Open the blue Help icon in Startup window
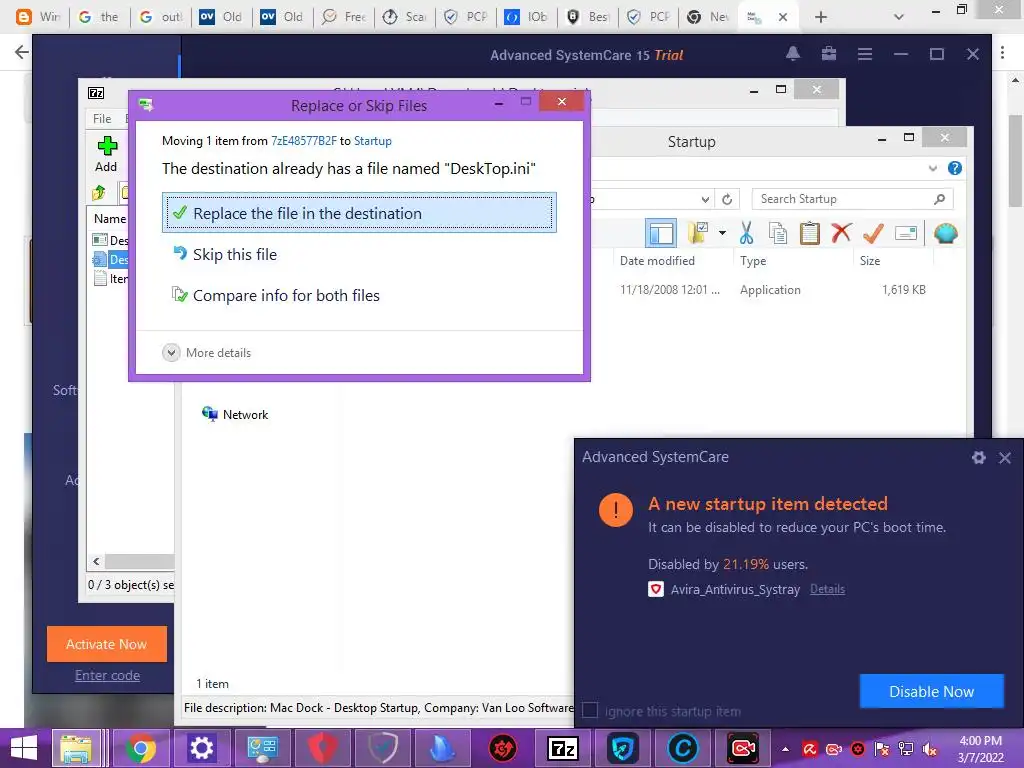Screen dimensions: 1024x768 pos(955,168)
